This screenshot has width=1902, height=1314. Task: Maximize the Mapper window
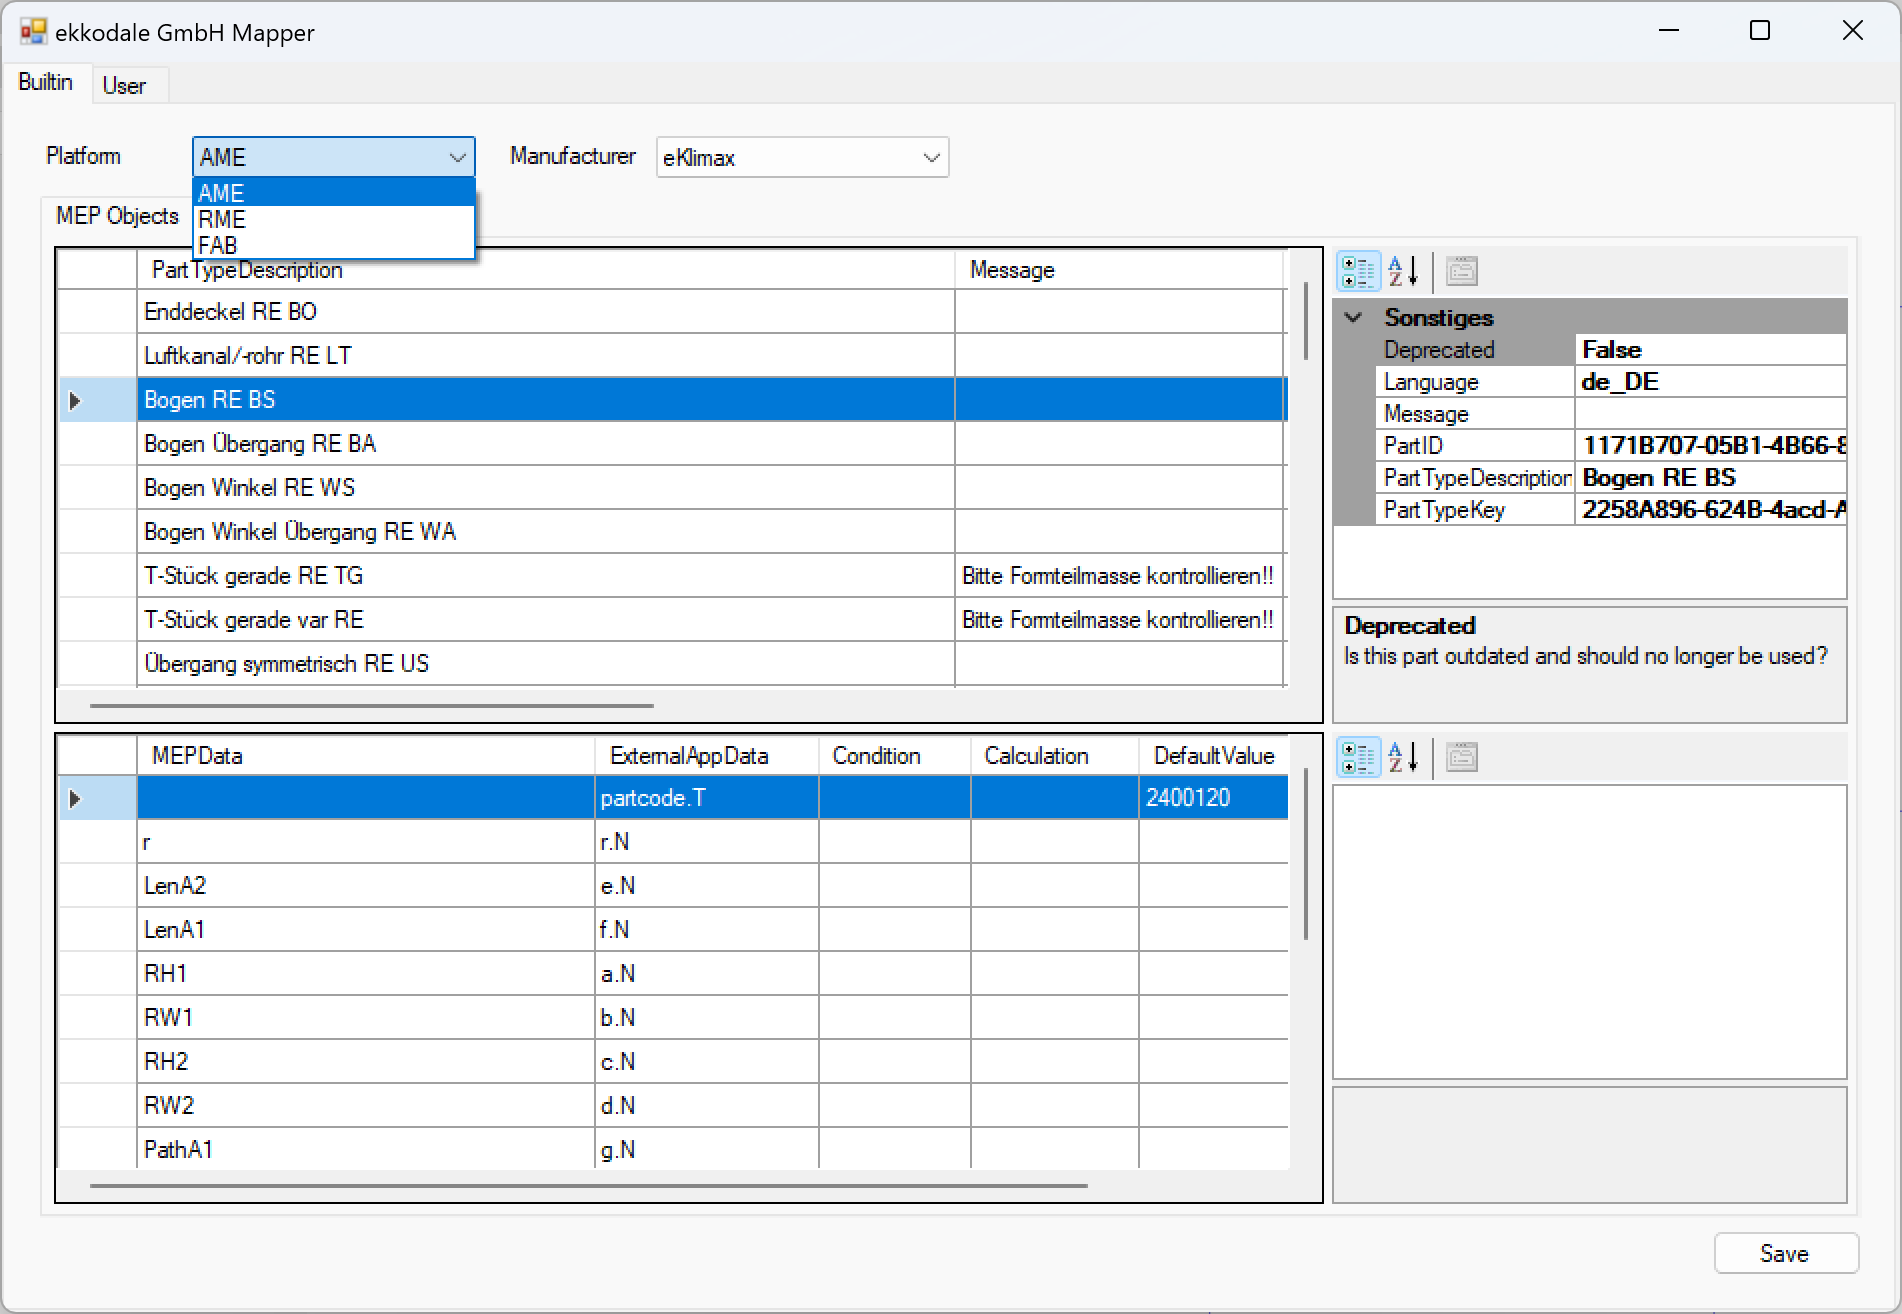1760,31
